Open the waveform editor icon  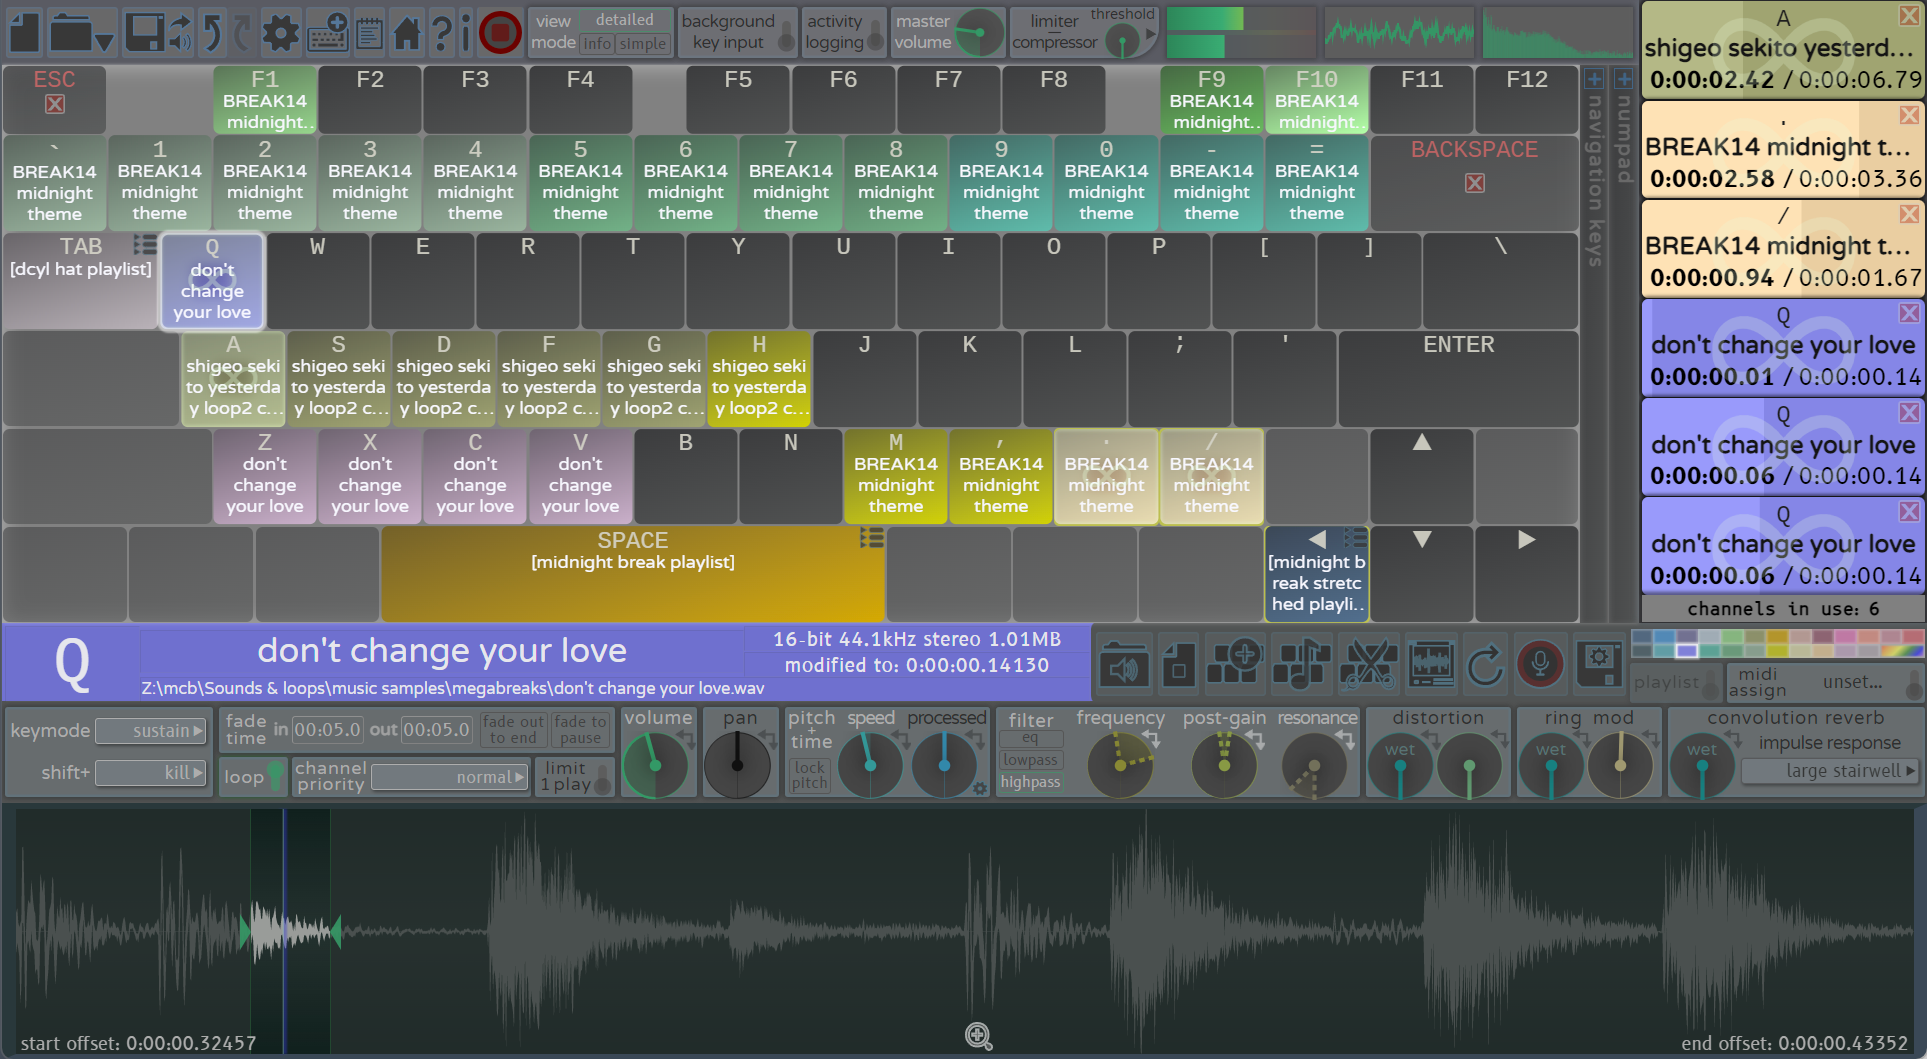point(1431,663)
